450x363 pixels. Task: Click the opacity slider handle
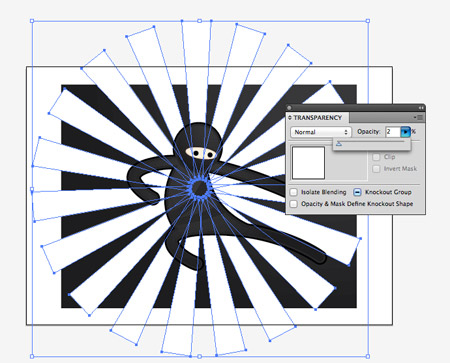point(339,144)
